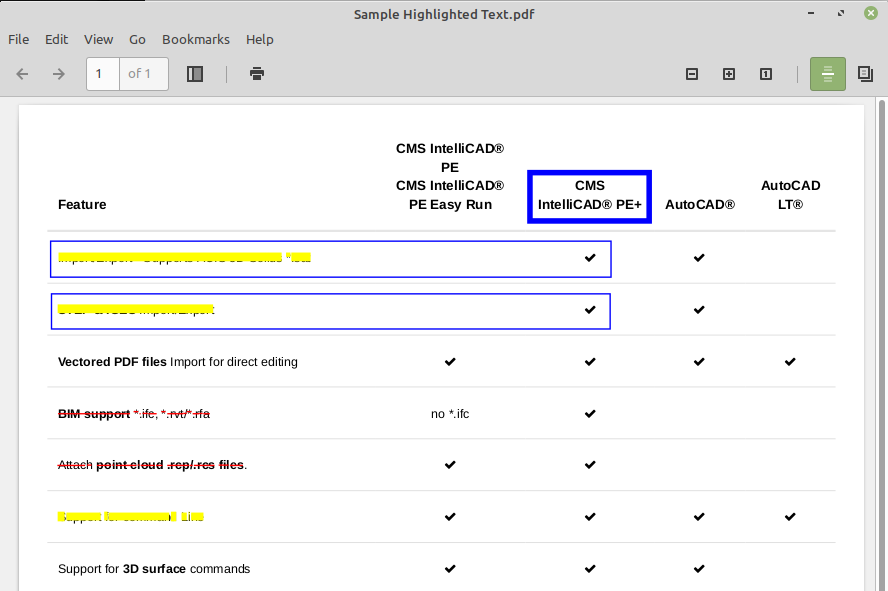
Task: Open the File menu
Action: (19, 40)
